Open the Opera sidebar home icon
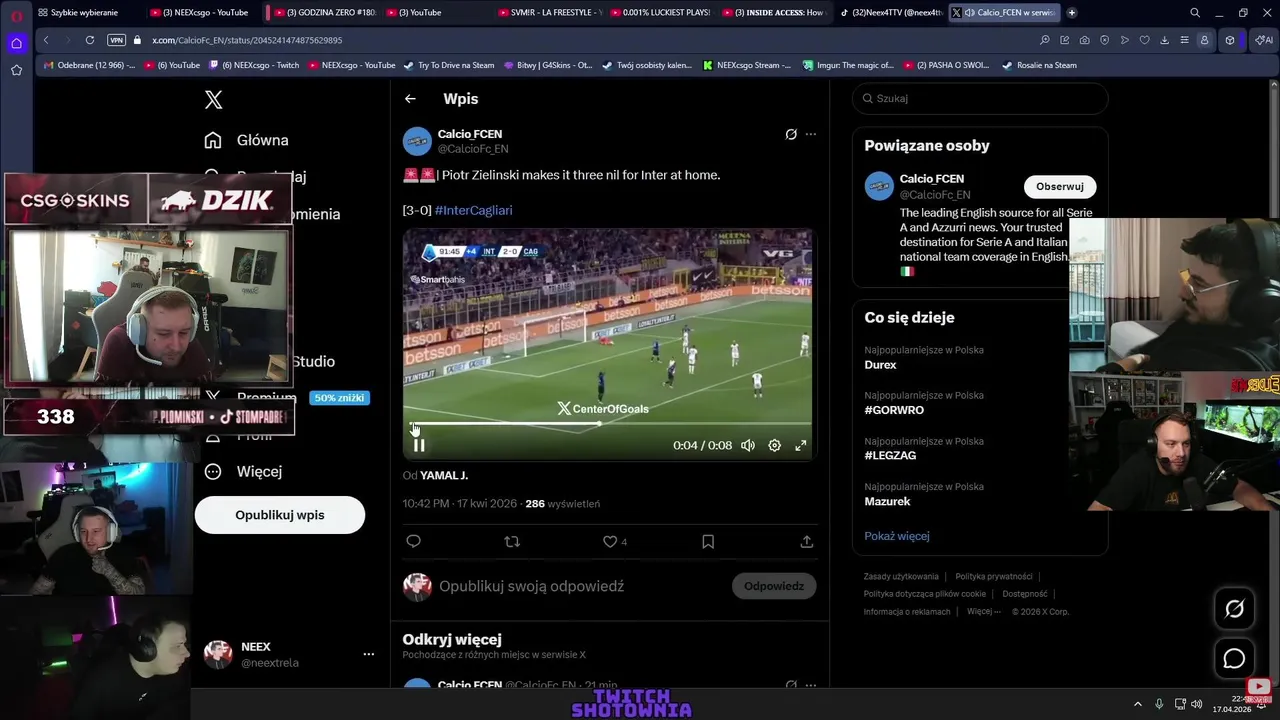This screenshot has width=1280, height=720. 16,43
